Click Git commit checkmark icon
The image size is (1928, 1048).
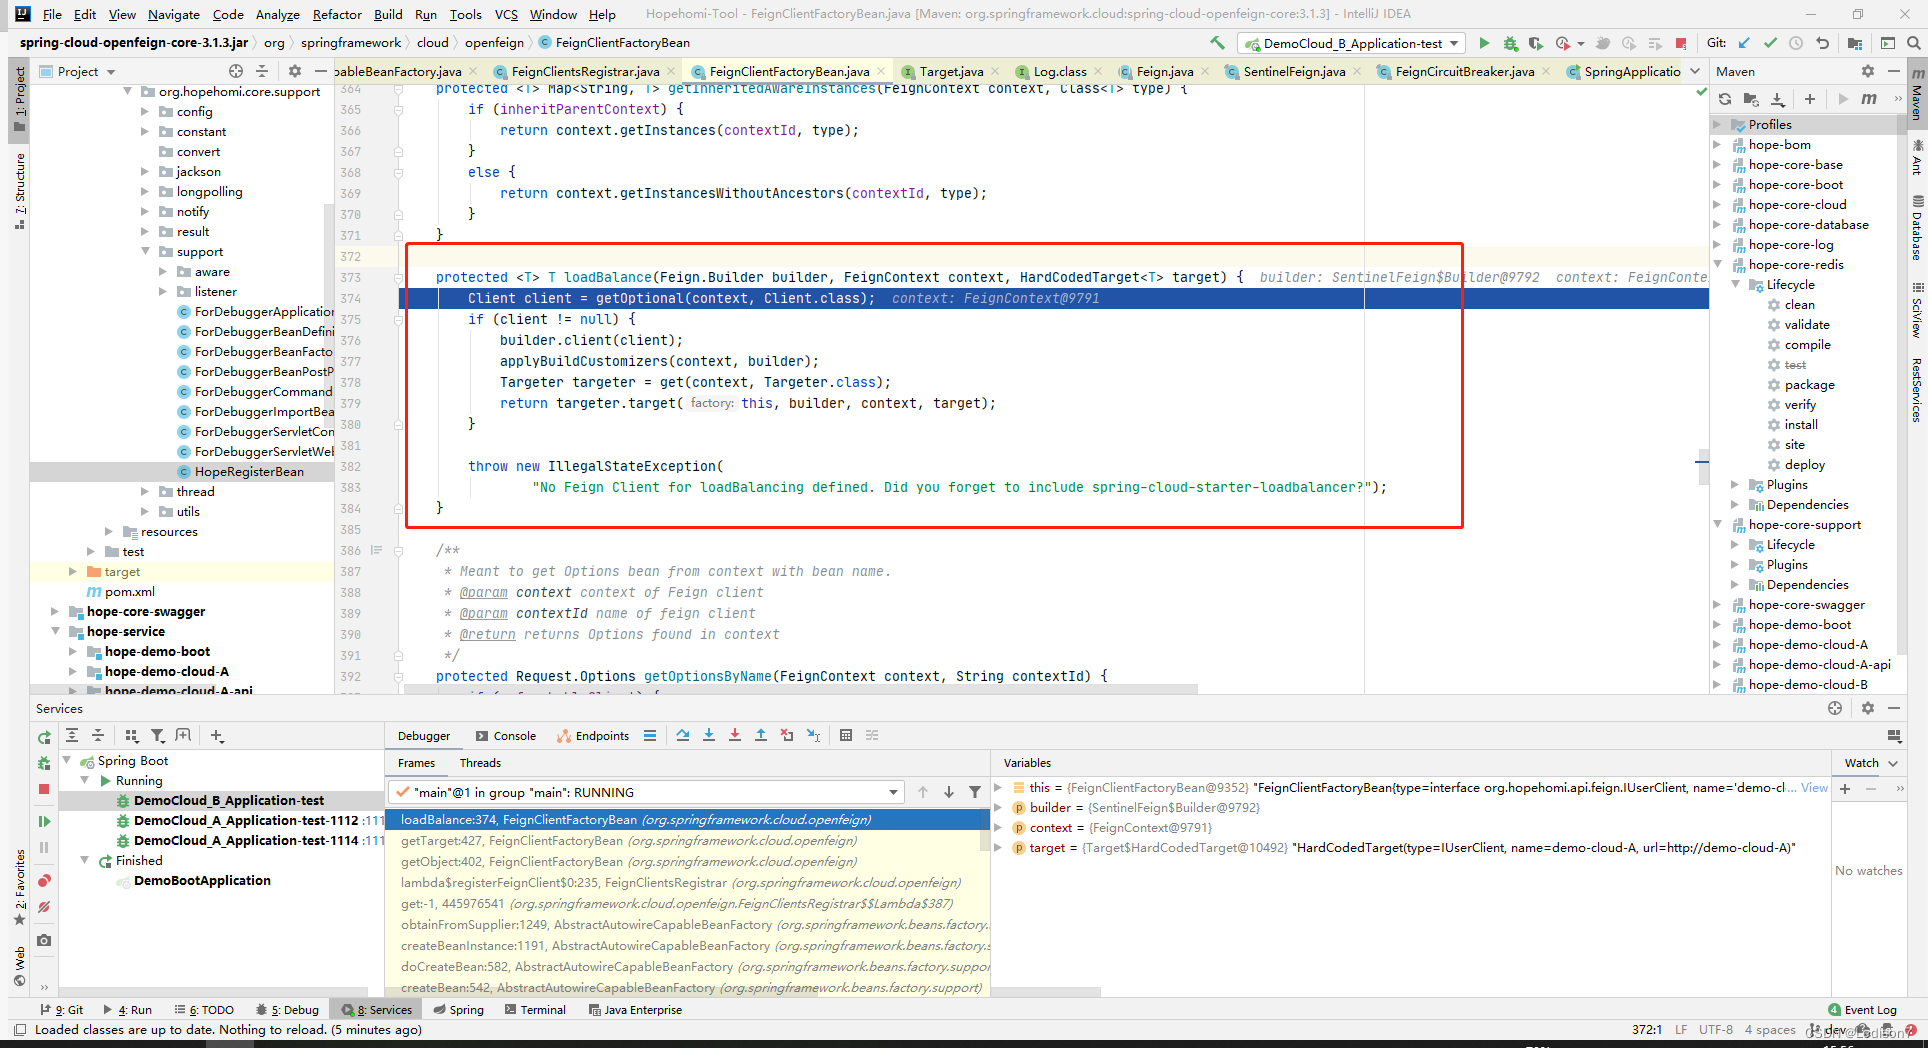[x=1770, y=43]
